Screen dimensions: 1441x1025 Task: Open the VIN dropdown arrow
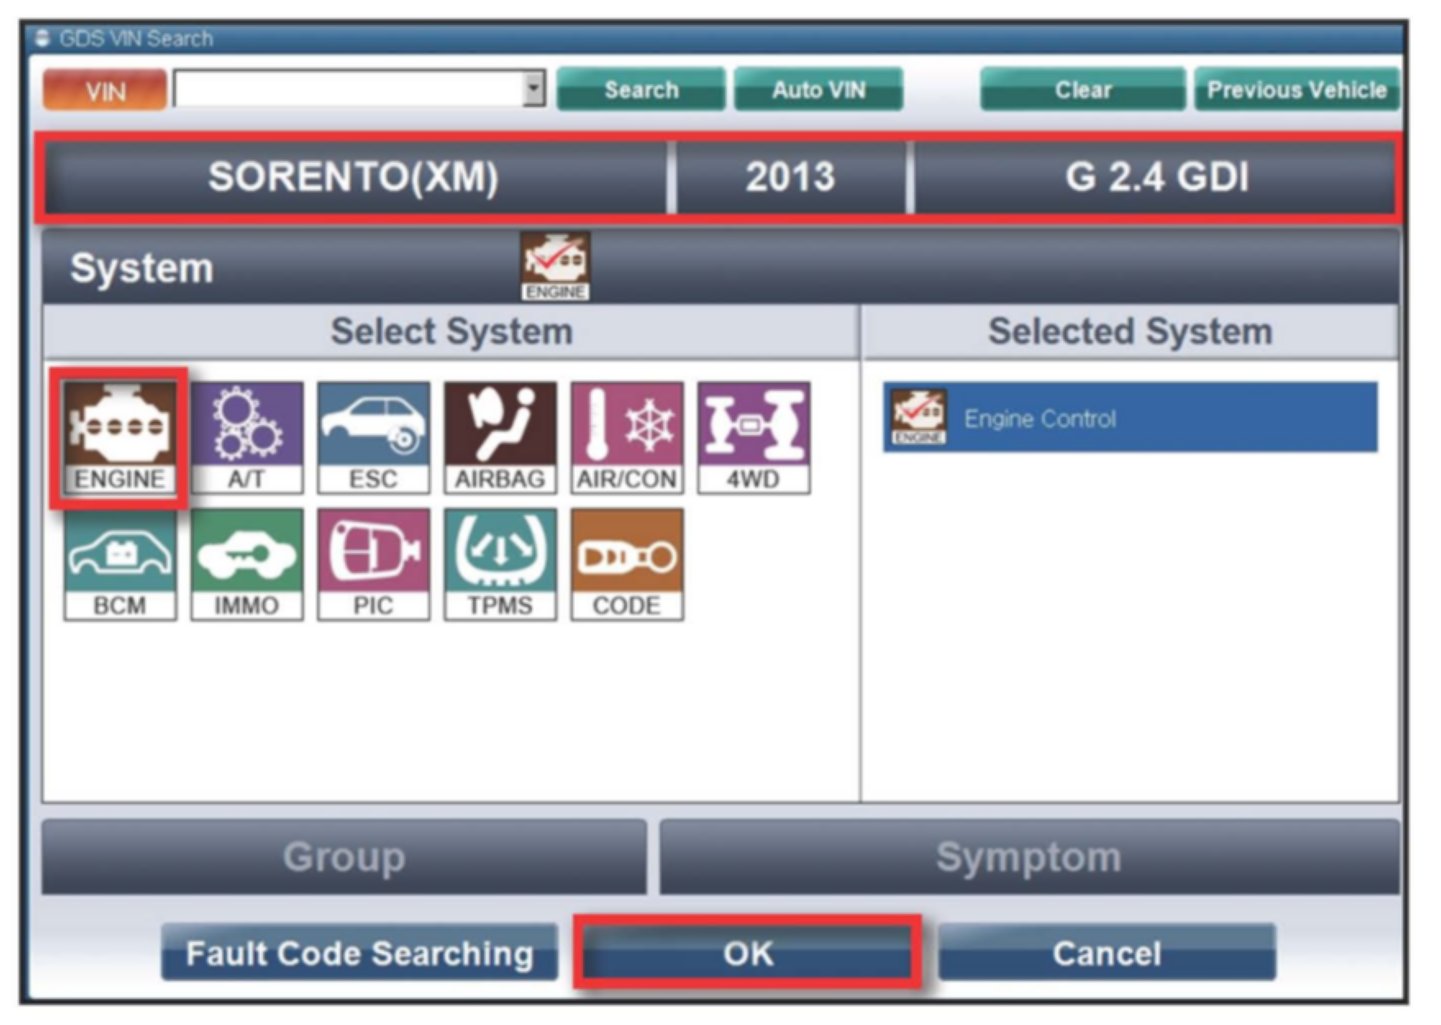(x=535, y=89)
